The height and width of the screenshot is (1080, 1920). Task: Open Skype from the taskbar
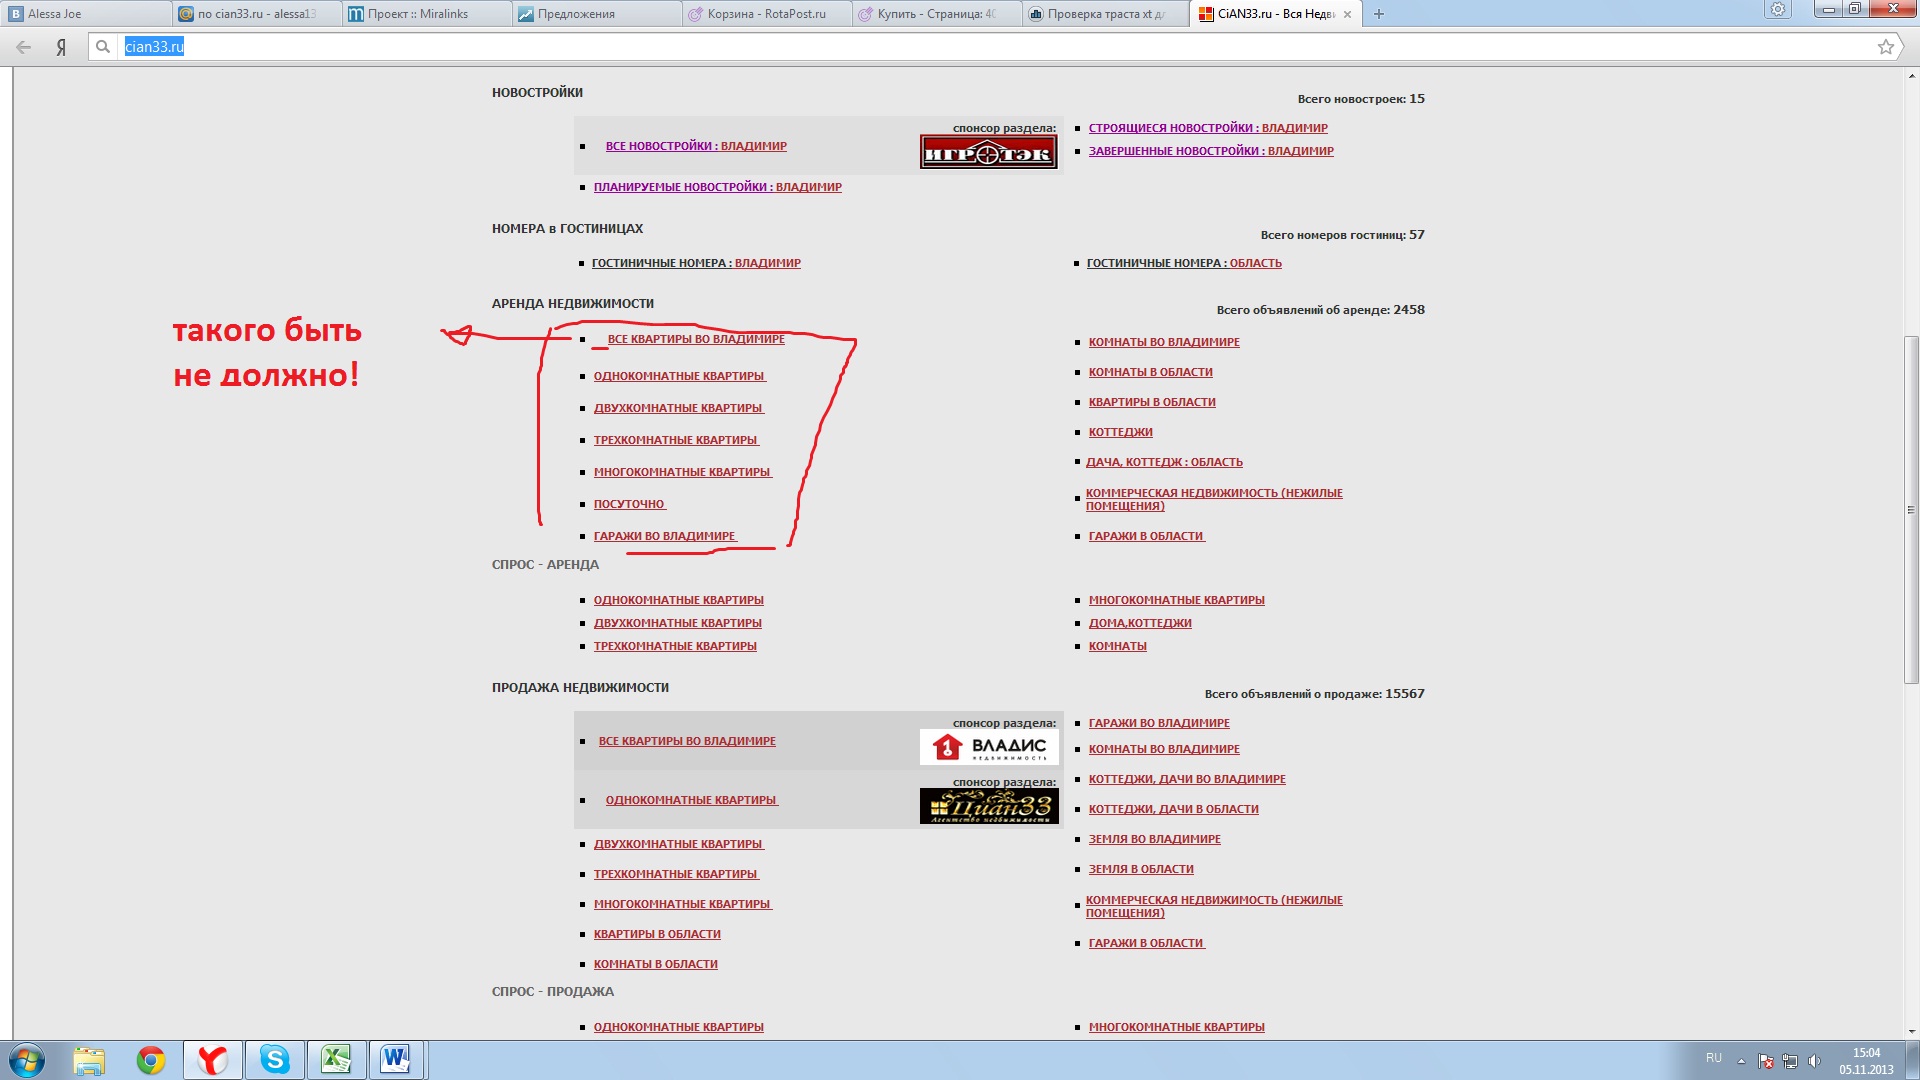coord(274,1059)
